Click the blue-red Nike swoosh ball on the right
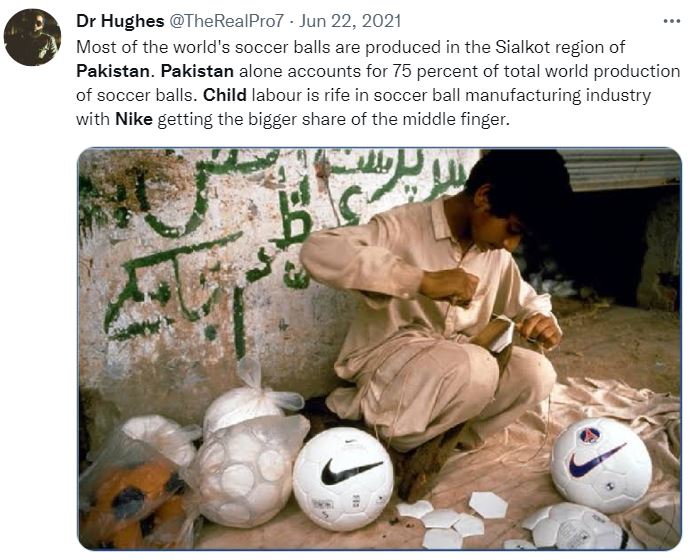Screen dimensions: 699x560 point(601,465)
